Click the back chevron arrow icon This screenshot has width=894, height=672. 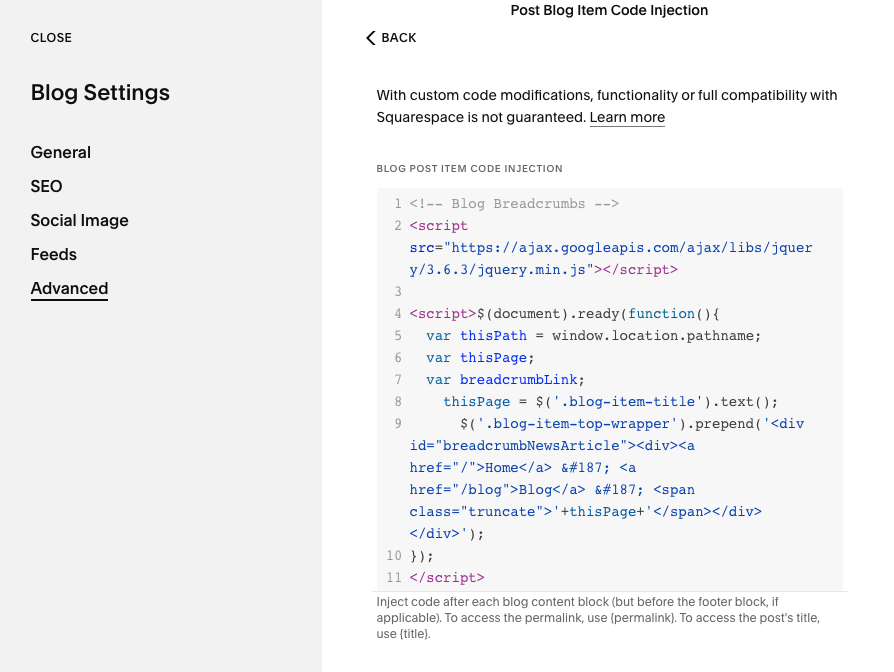click(371, 38)
